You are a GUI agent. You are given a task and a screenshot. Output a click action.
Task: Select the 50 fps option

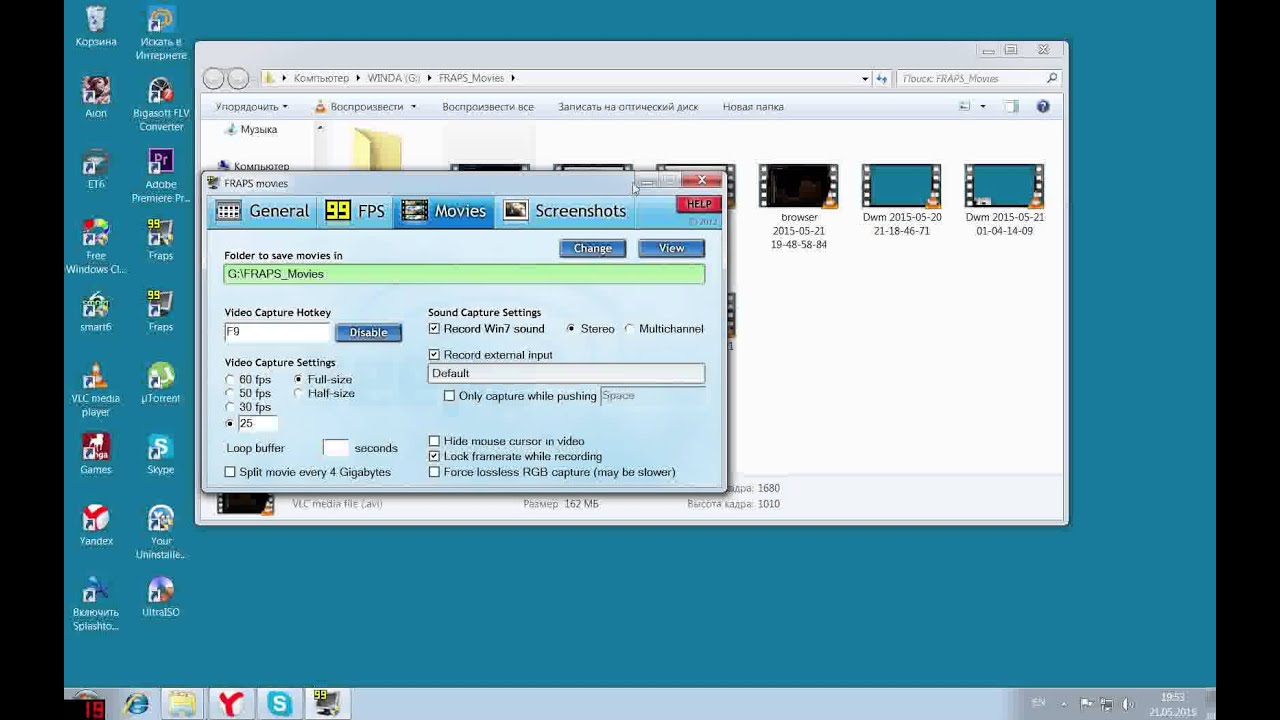[x=230, y=394]
